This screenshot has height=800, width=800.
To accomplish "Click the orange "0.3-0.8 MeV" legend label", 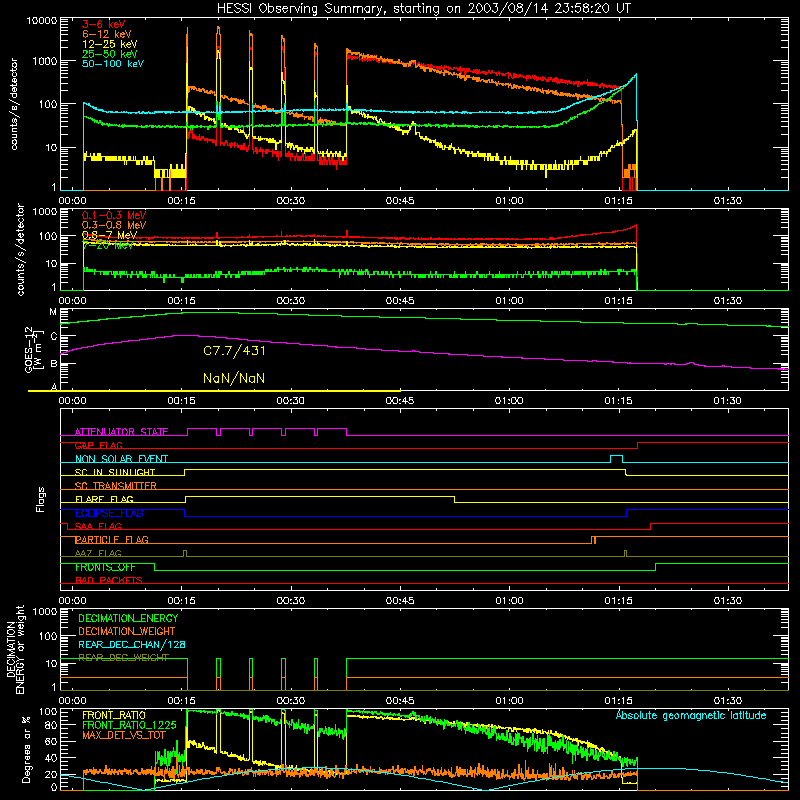I will 114,225.
